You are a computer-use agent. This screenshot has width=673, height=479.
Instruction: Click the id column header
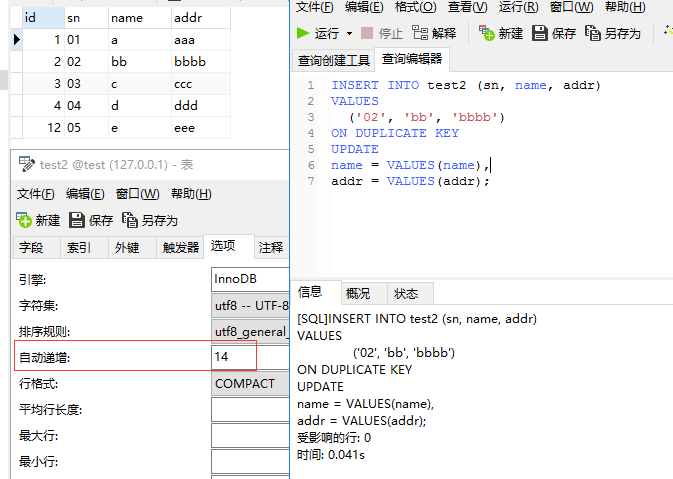pyautogui.click(x=43, y=18)
